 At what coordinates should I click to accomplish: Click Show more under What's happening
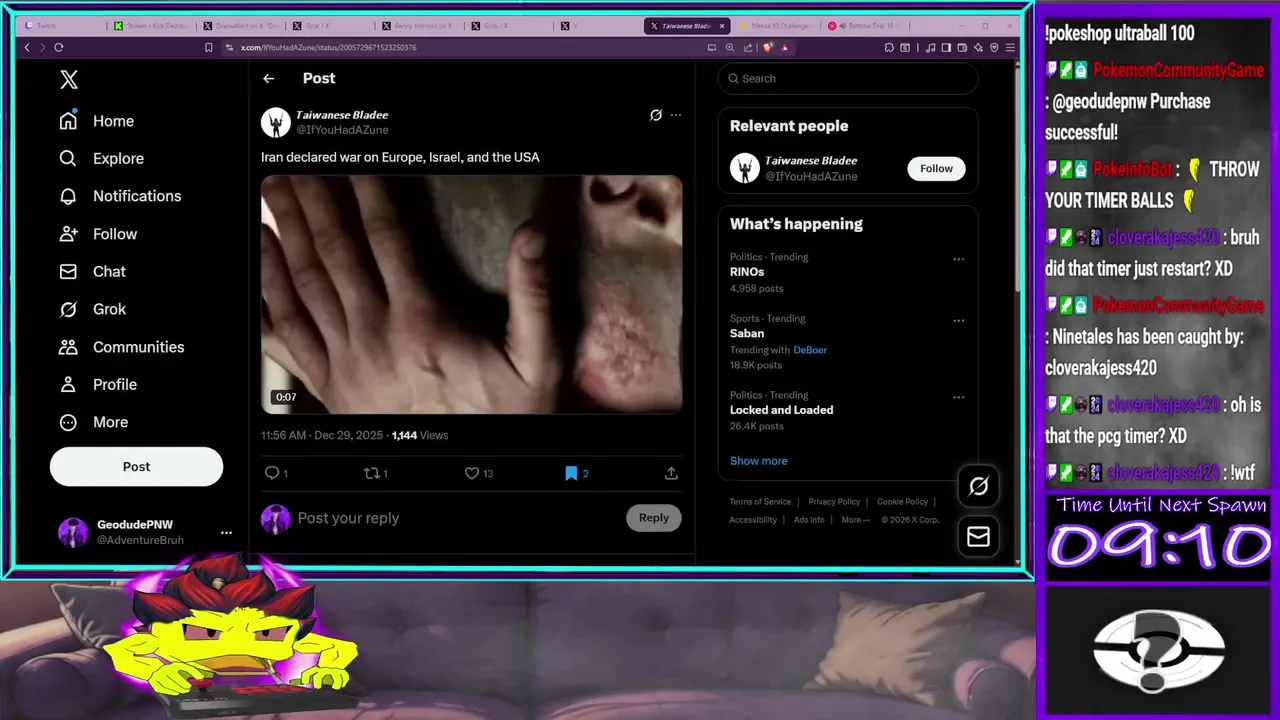pyautogui.click(x=758, y=461)
